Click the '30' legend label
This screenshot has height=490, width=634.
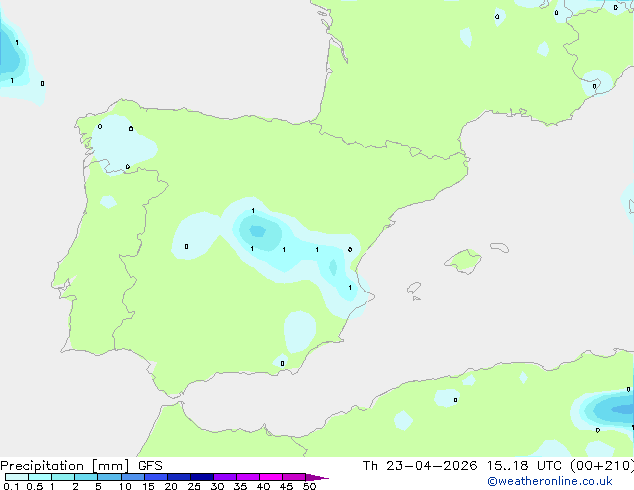point(217,486)
